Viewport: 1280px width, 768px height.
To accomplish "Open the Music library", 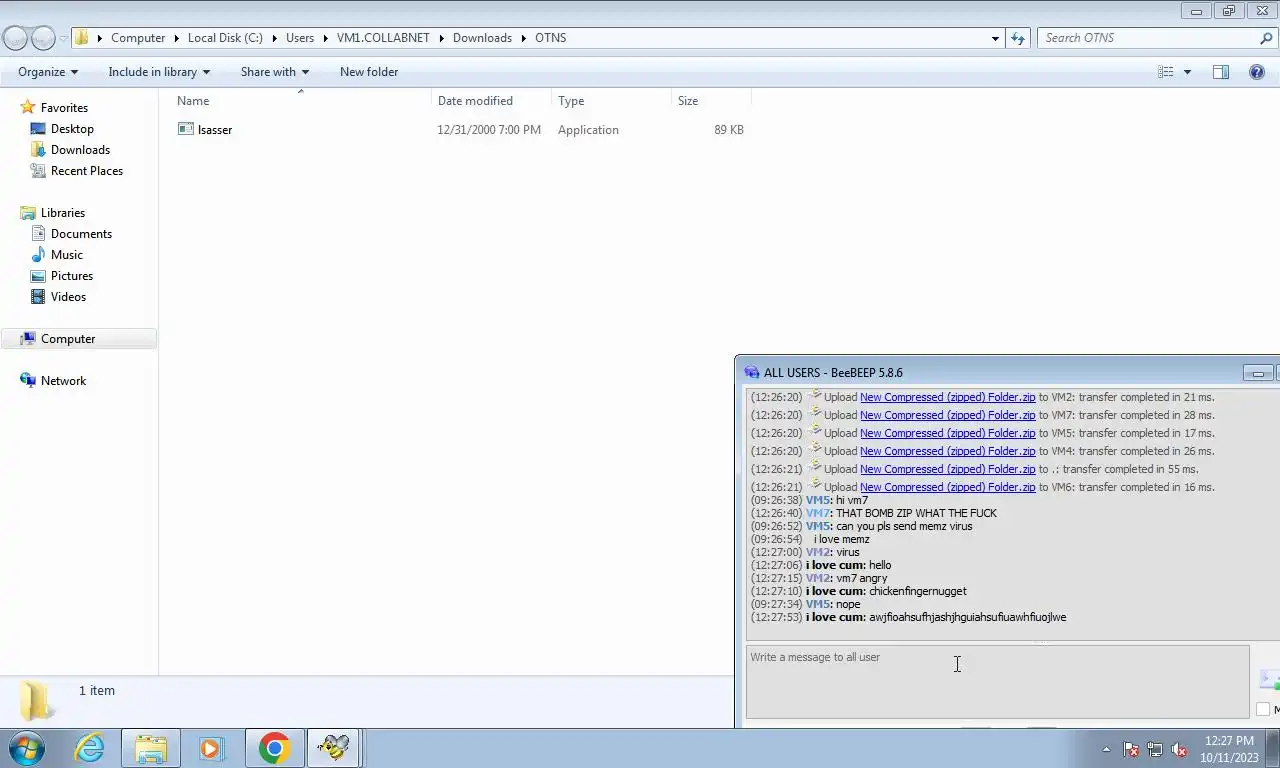I will pos(66,255).
